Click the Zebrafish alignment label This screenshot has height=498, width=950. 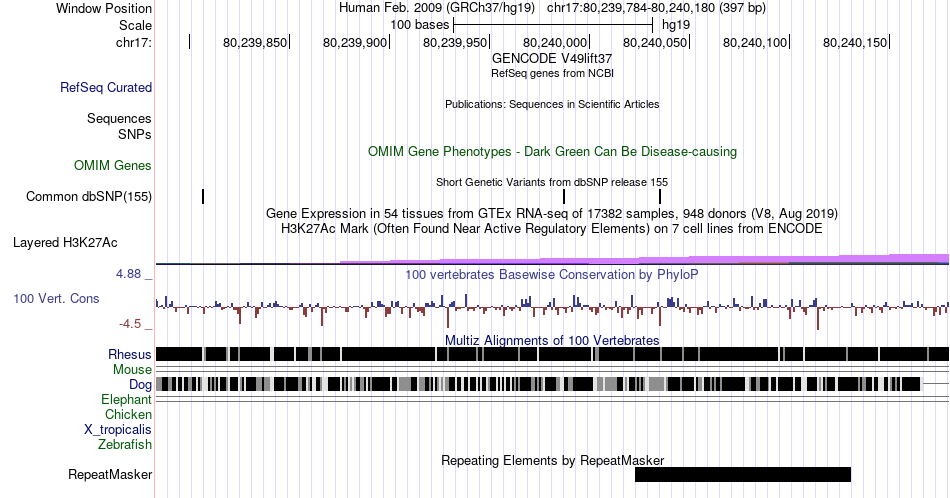(125, 444)
